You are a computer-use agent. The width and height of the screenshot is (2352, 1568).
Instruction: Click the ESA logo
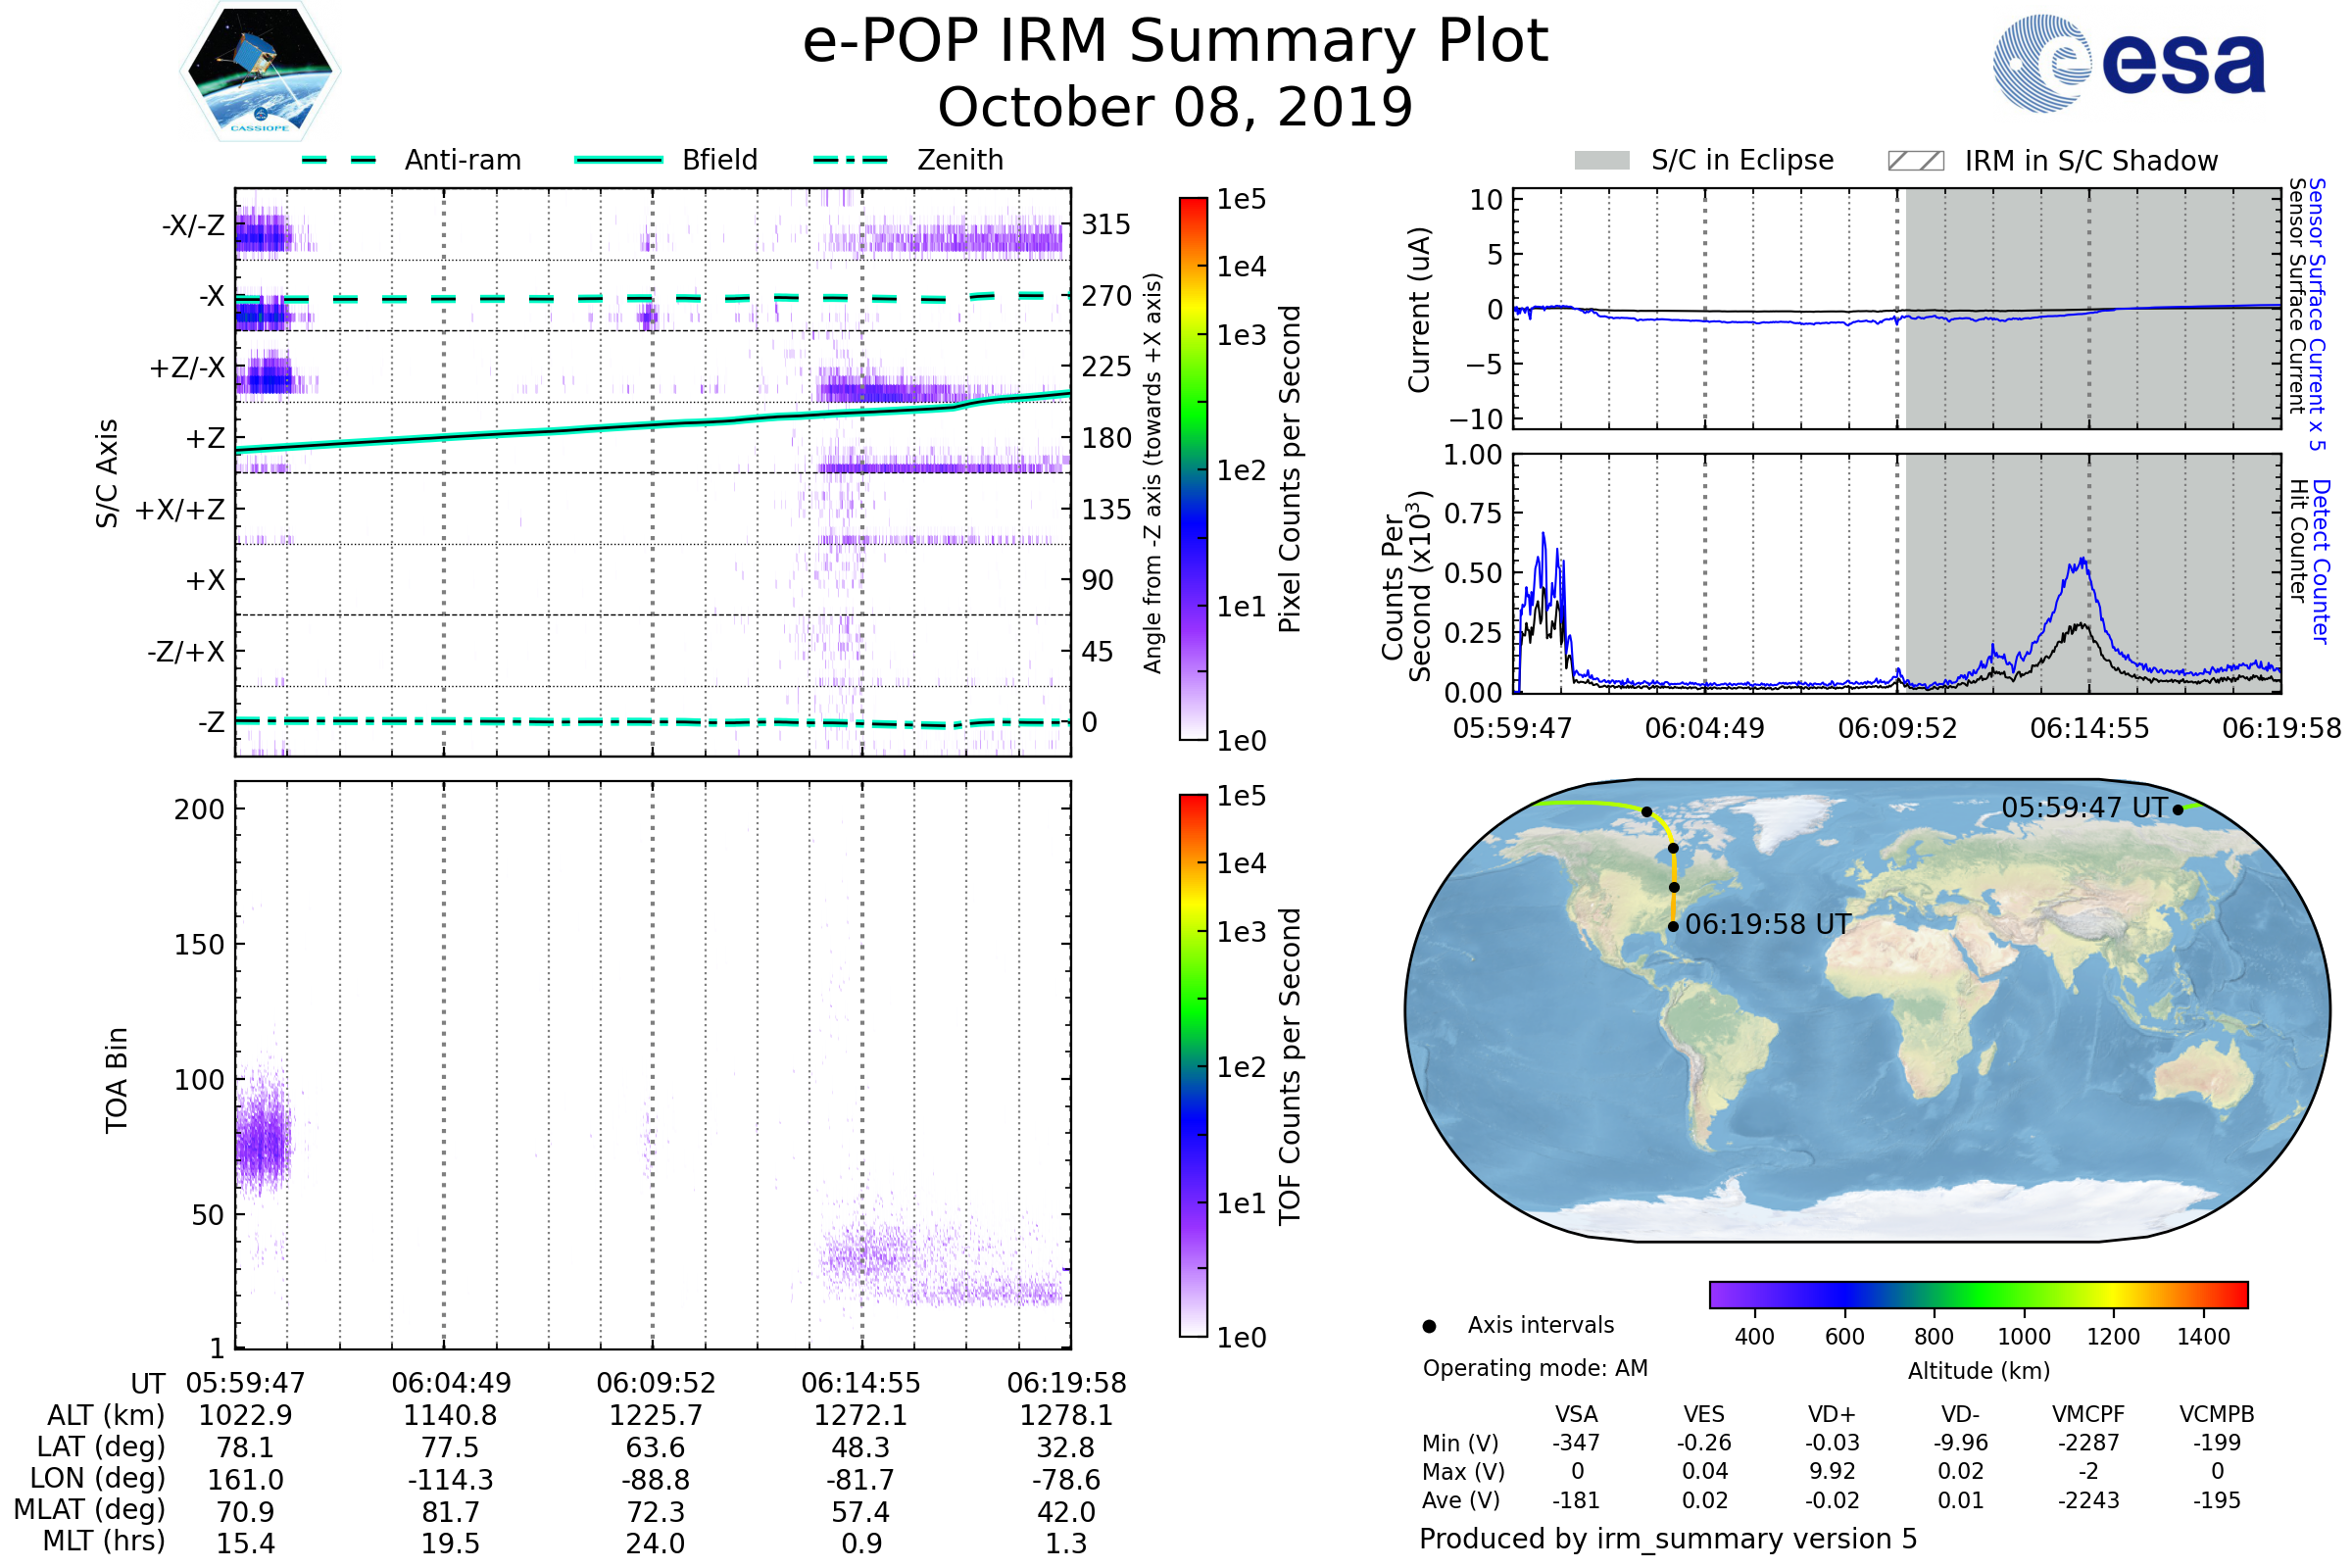[x=2128, y=64]
